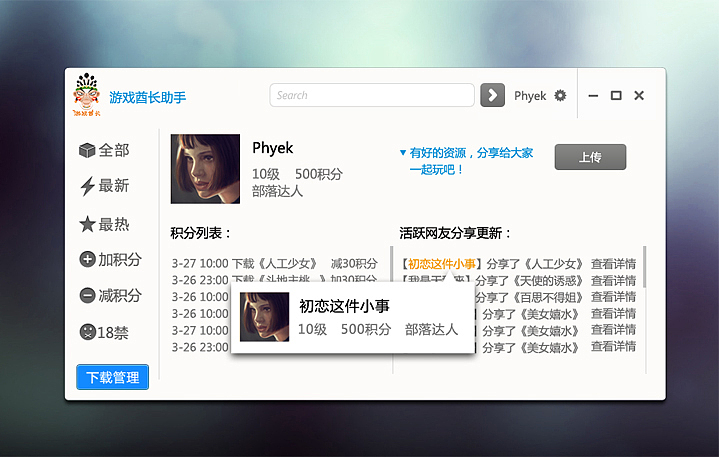Click the shared updates list scrollbar
The width and height of the screenshot is (719, 457).
point(644,267)
